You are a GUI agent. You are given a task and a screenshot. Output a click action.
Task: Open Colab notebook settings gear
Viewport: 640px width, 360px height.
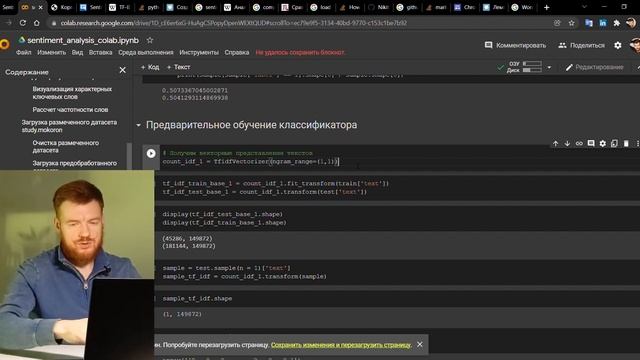click(x=618, y=45)
